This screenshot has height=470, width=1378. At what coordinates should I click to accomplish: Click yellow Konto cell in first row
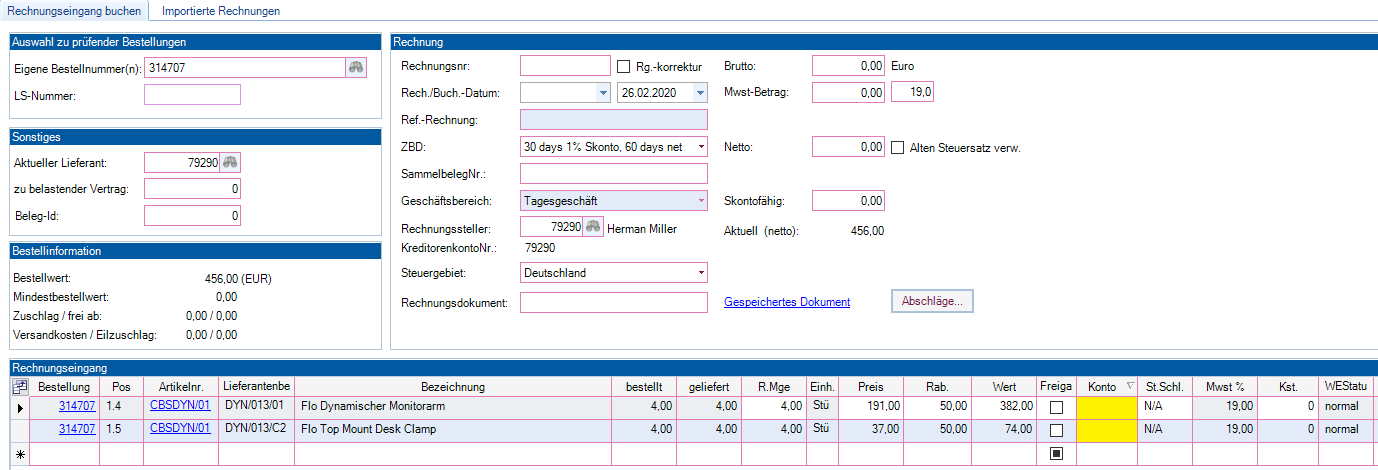coord(1107,408)
